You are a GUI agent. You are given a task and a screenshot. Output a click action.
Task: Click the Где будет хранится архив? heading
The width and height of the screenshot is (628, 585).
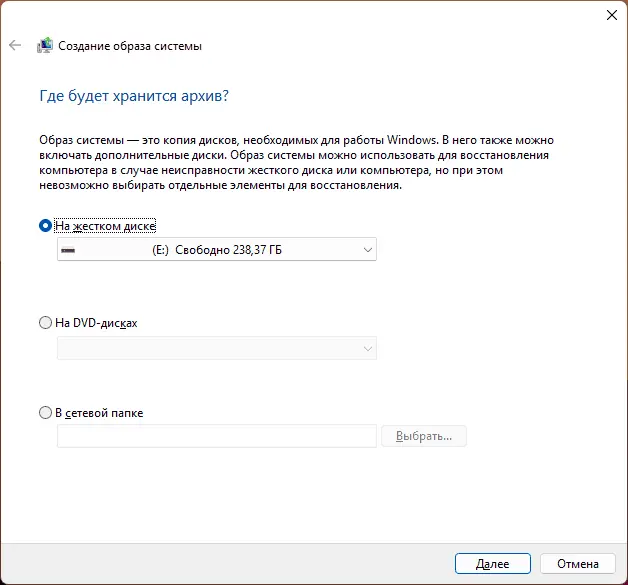pos(134,96)
